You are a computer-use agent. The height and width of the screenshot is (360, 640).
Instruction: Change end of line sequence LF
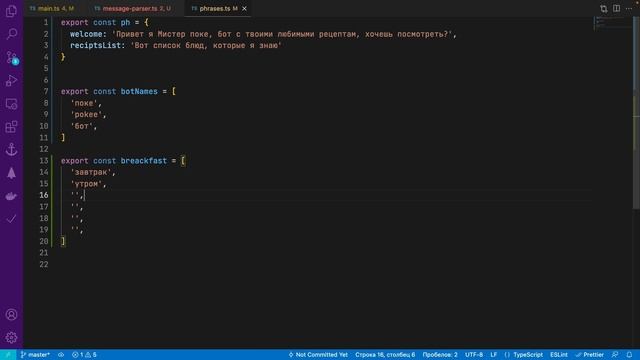(x=493, y=355)
